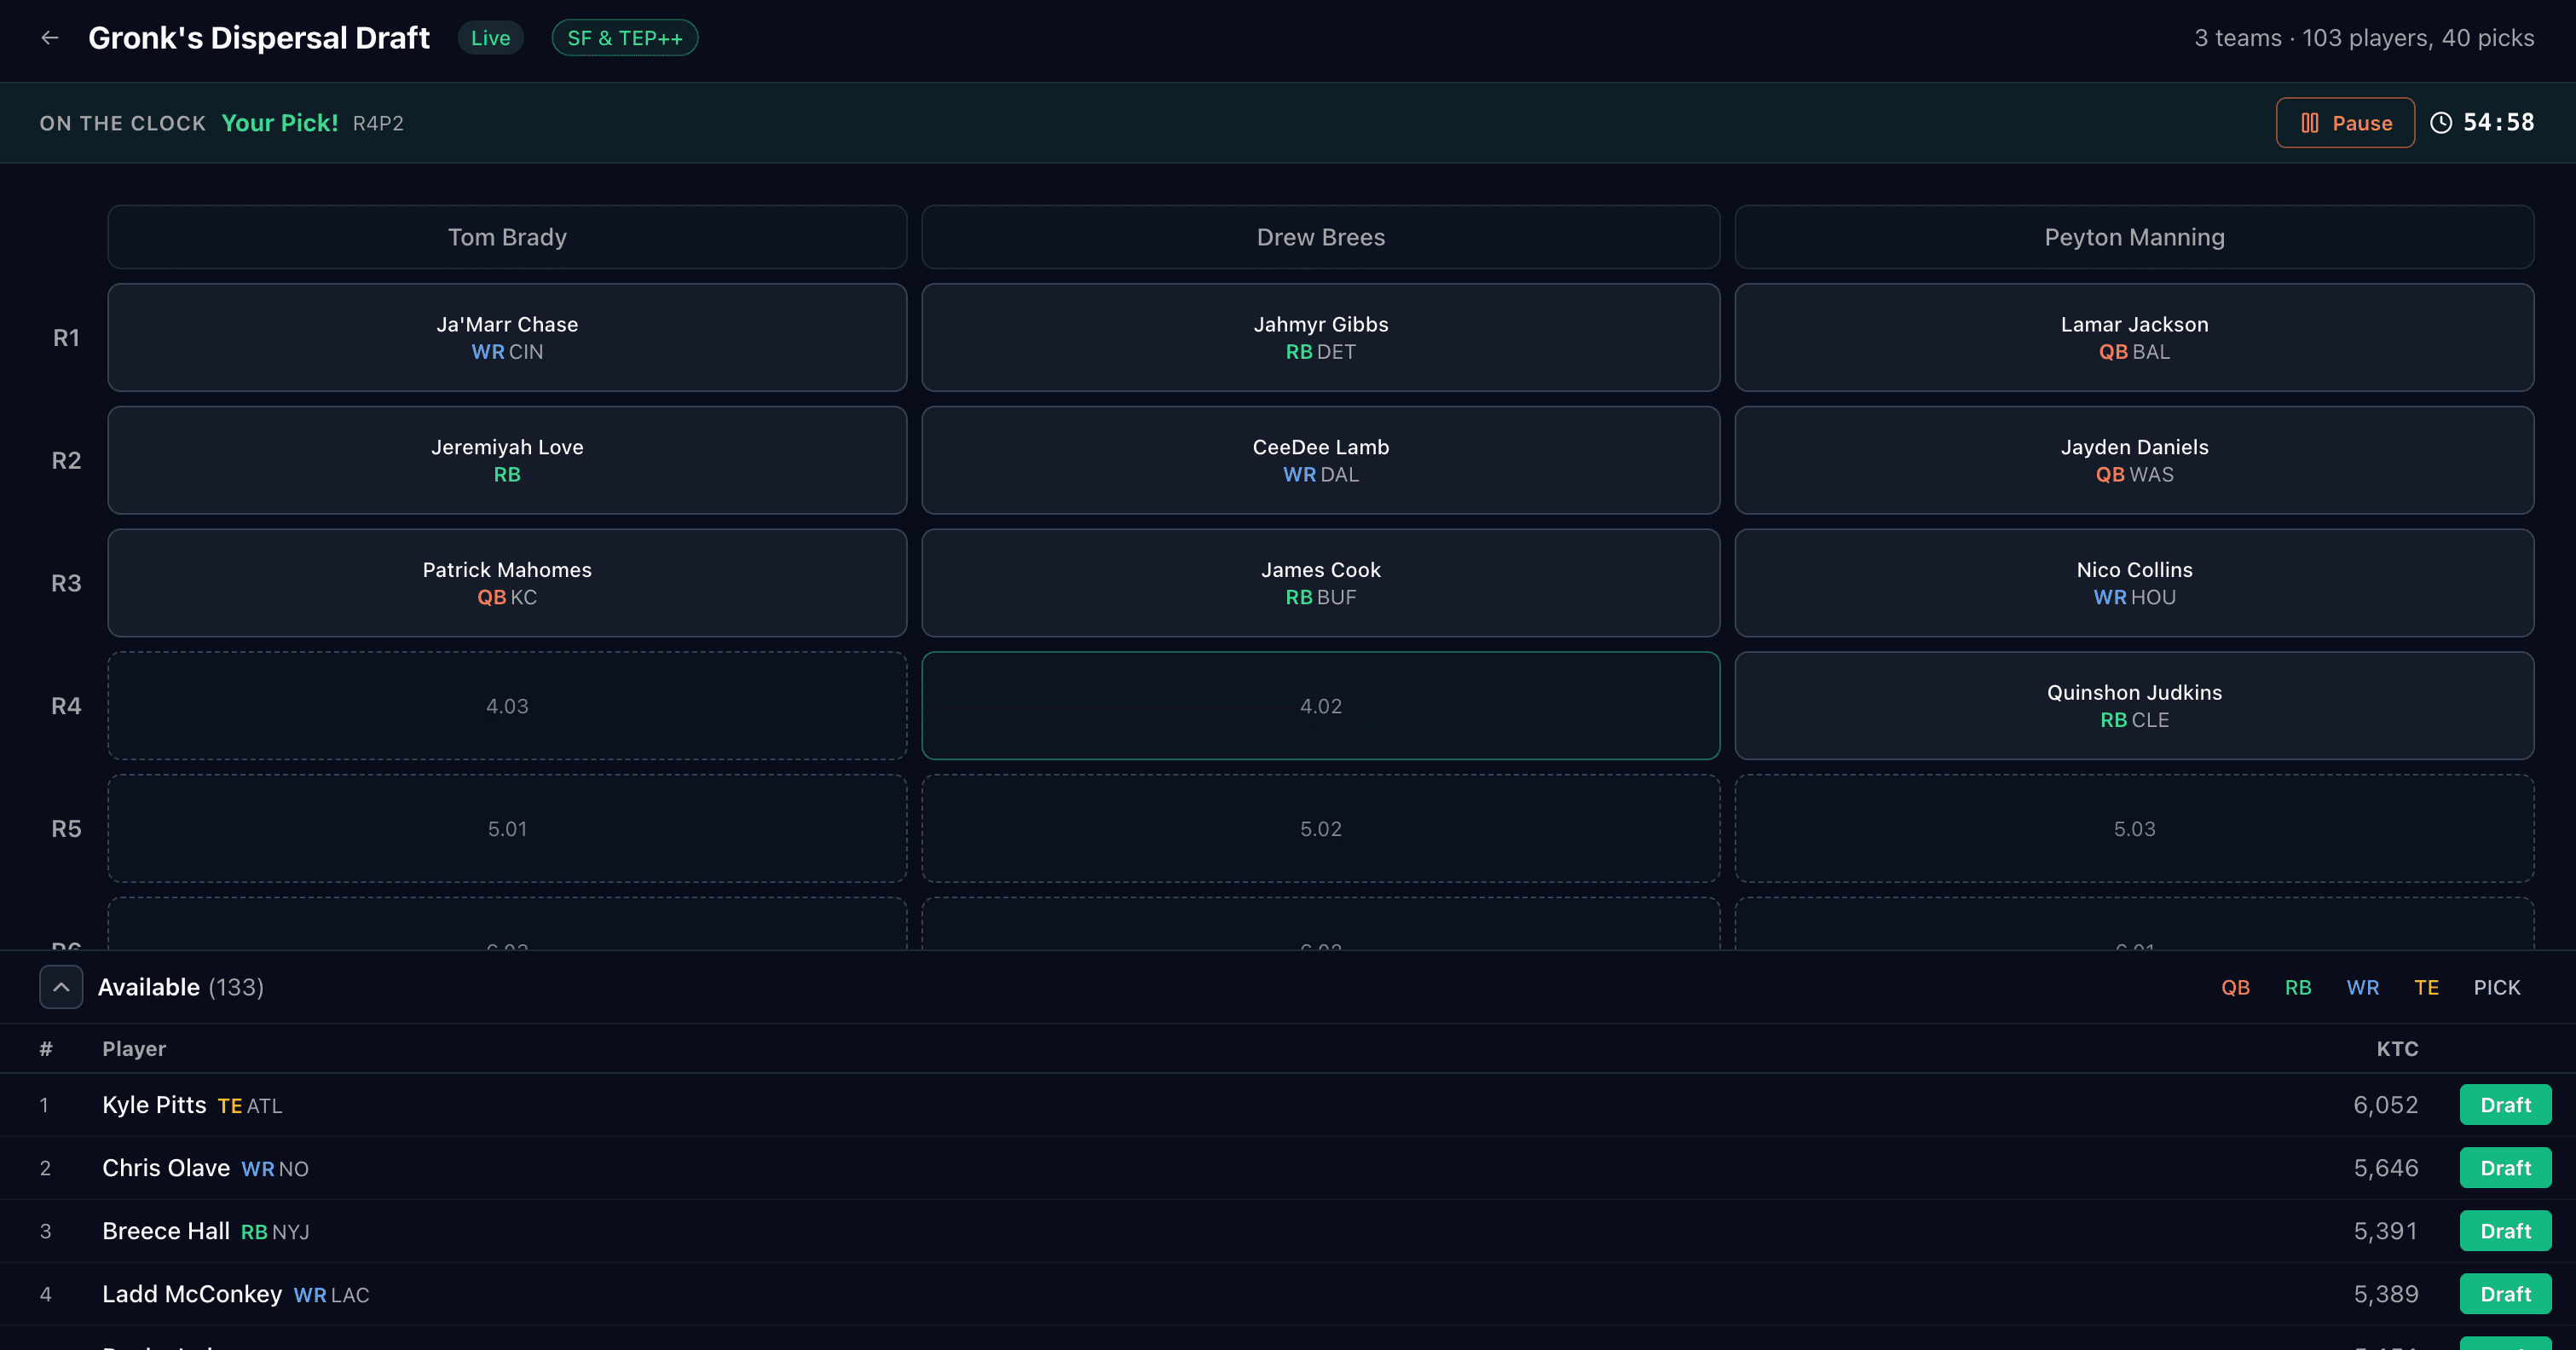Pause the draft timer

pos(2345,122)
